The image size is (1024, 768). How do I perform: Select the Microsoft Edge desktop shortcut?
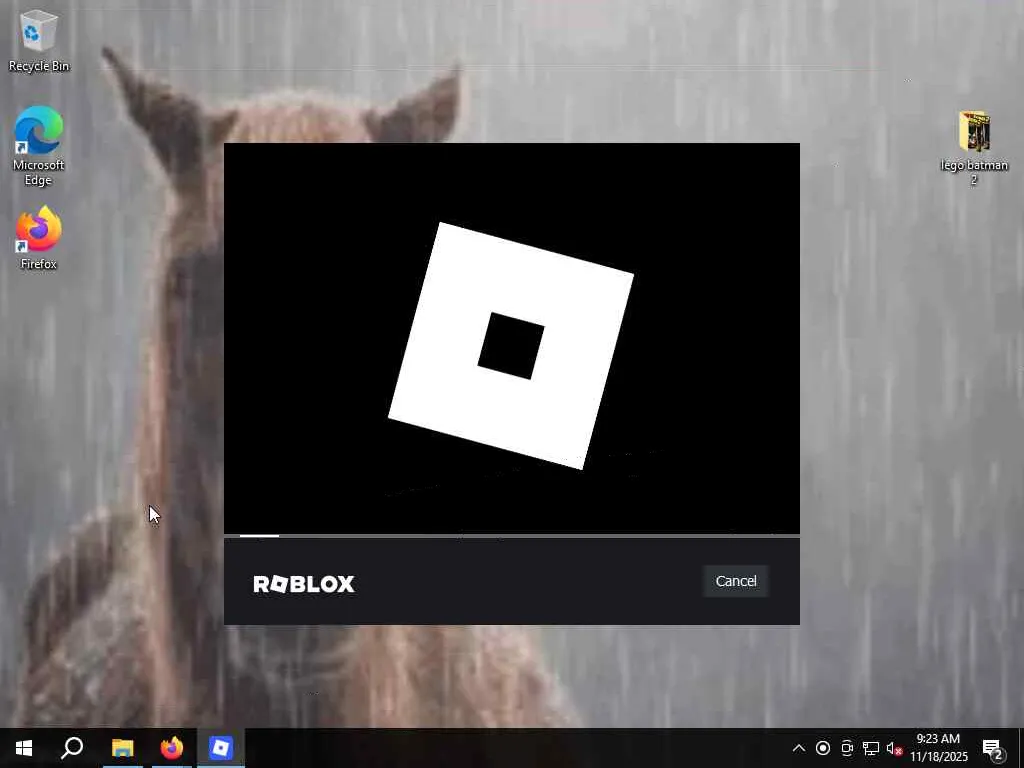tap(39, 146)
